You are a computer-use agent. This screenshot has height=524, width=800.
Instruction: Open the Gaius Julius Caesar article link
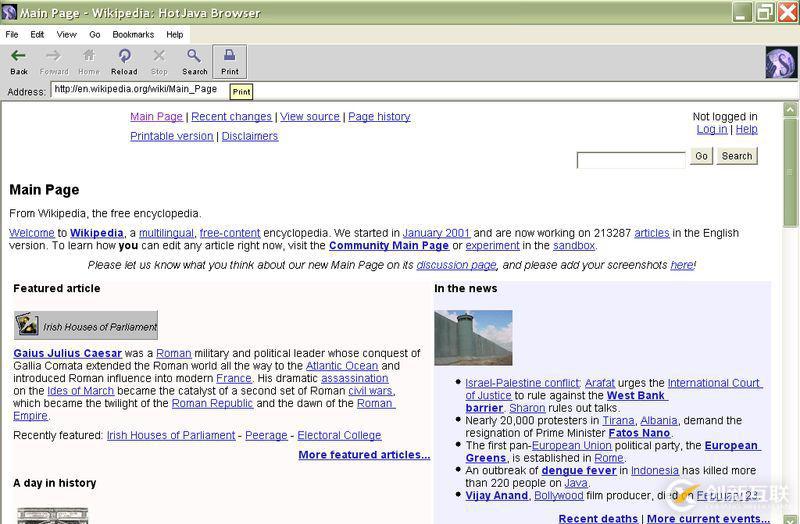point(67,353)
